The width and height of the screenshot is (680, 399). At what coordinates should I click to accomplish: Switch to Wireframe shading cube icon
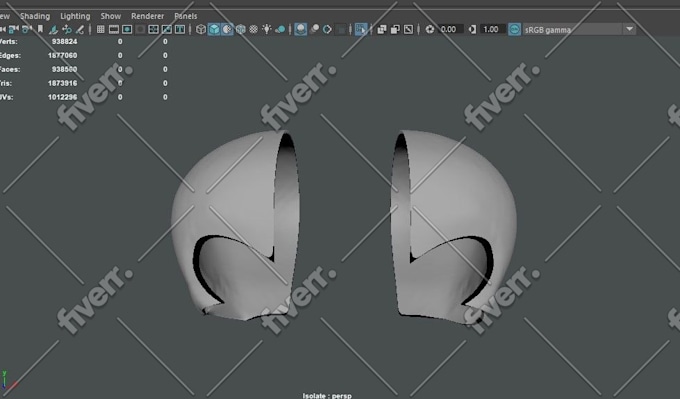[x=201, y=29]
